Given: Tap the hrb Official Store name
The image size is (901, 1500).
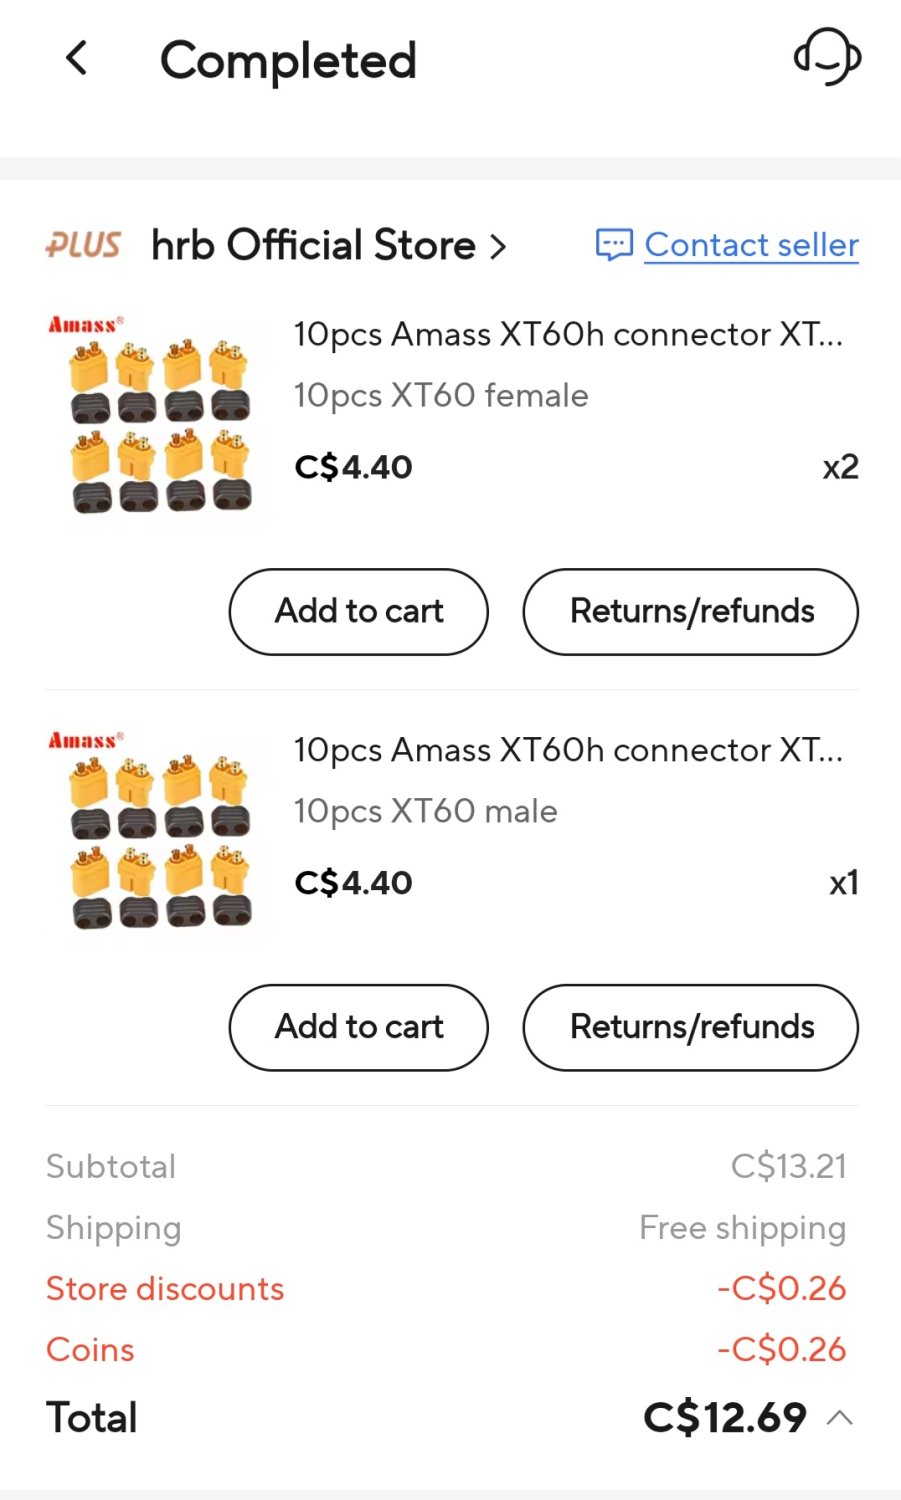Looking at the screenshot, I should [x=313, y=245].
